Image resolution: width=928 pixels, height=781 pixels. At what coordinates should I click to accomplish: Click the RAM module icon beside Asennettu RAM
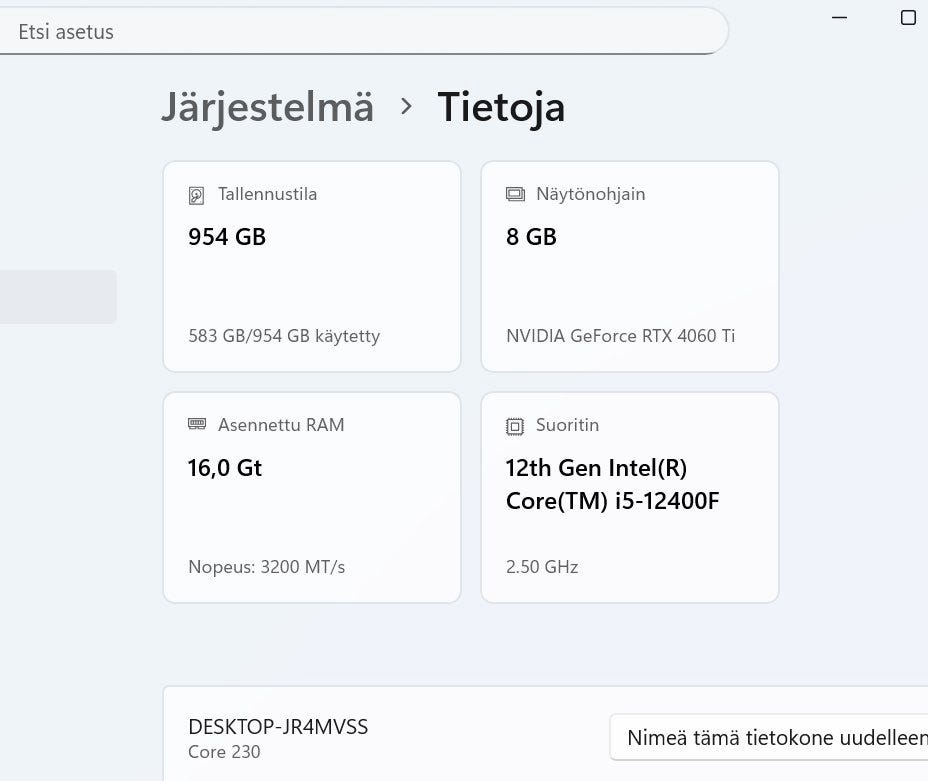click(x=197, y=425)
